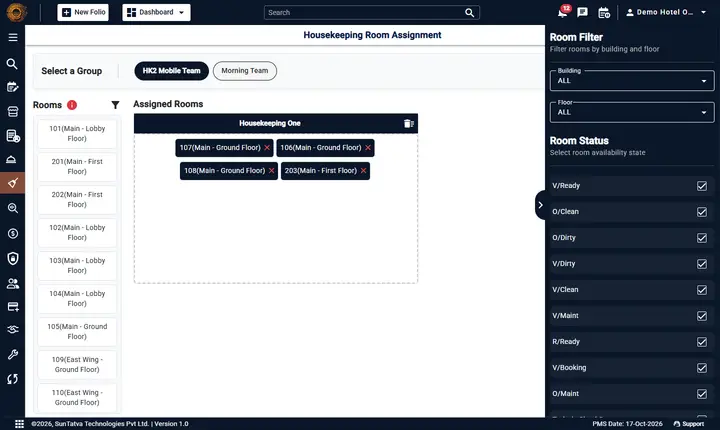This screenshot has height=430, width=720.
Task: Toggle the V/Clean status checkbox
Action: pyautogui.click(x=702, y=290)
